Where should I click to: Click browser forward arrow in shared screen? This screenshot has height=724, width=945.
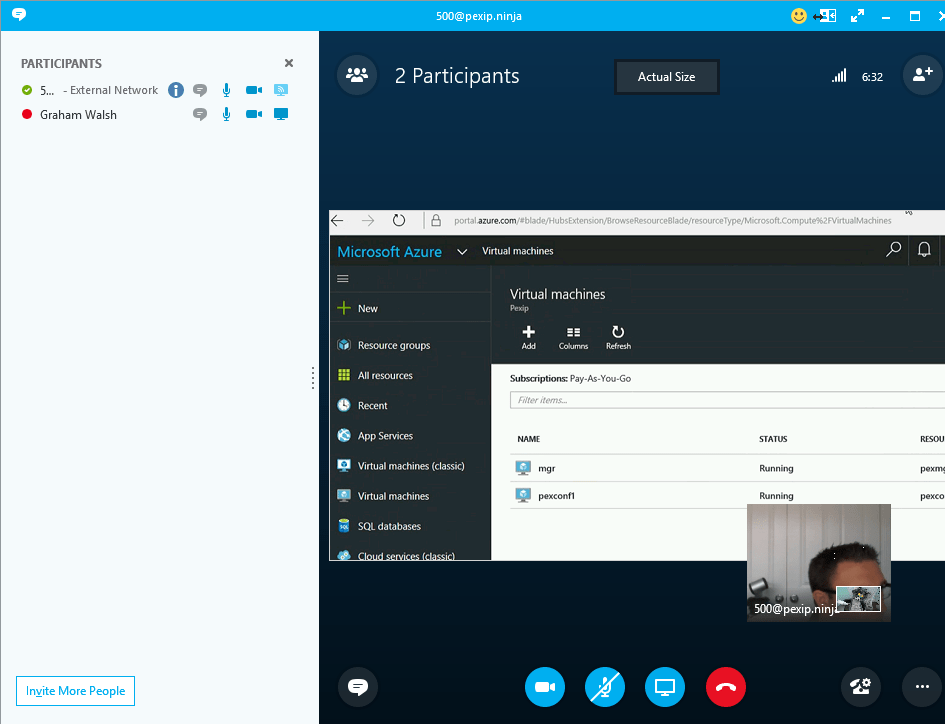click(x=368, y=221)
